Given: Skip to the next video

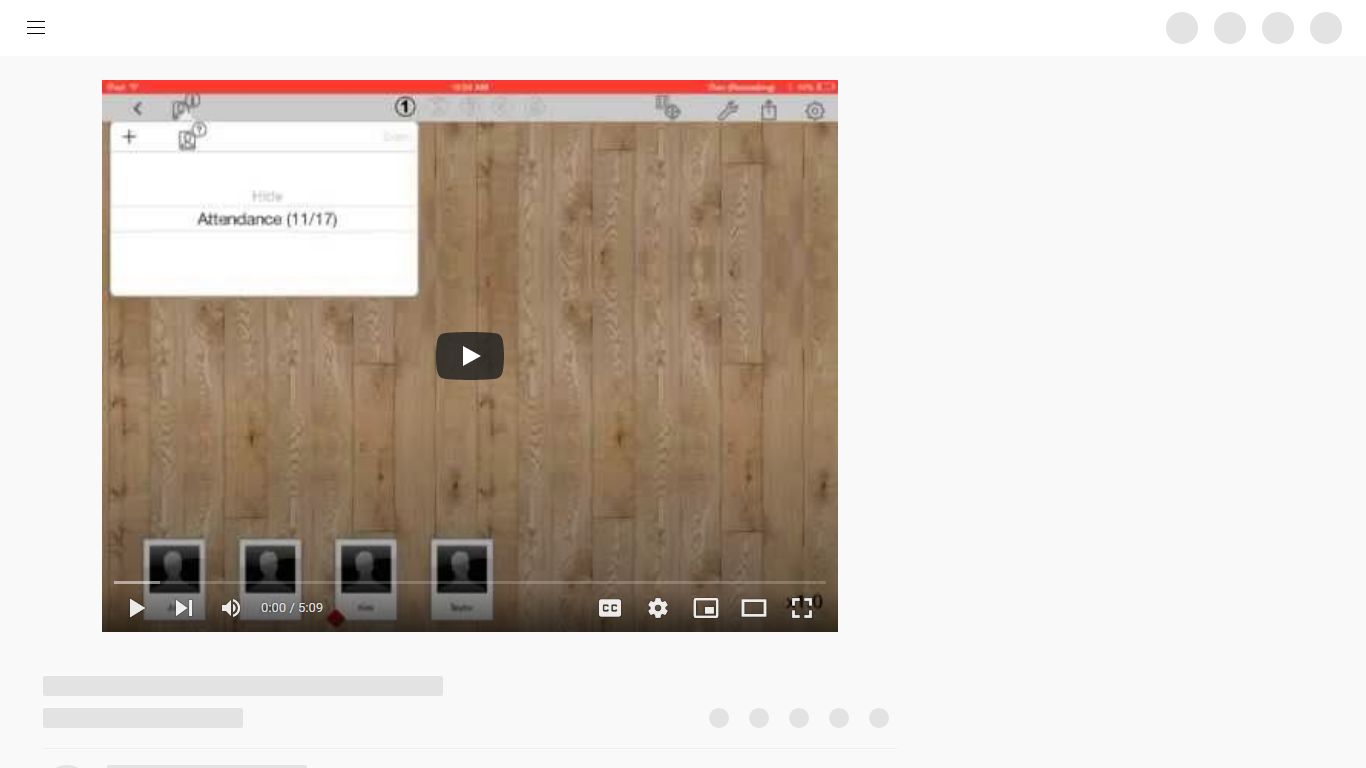Looking at the screenshot, I should point(184,608).
